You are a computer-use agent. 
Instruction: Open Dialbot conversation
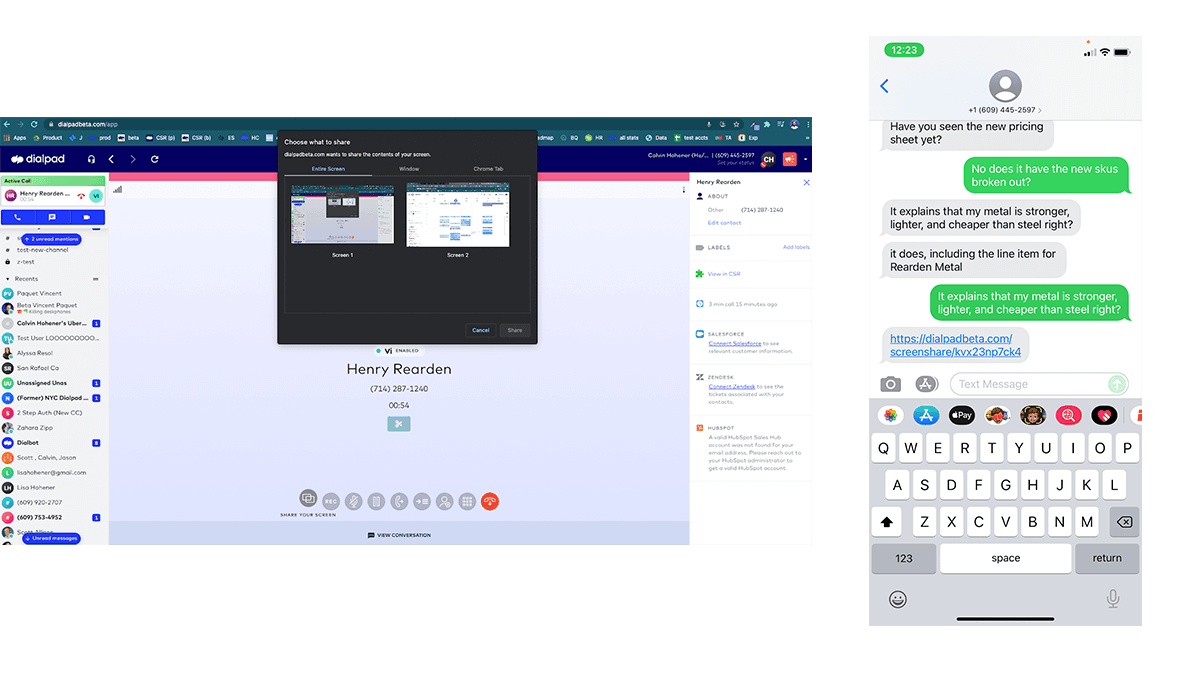click(x=28, y=443)
